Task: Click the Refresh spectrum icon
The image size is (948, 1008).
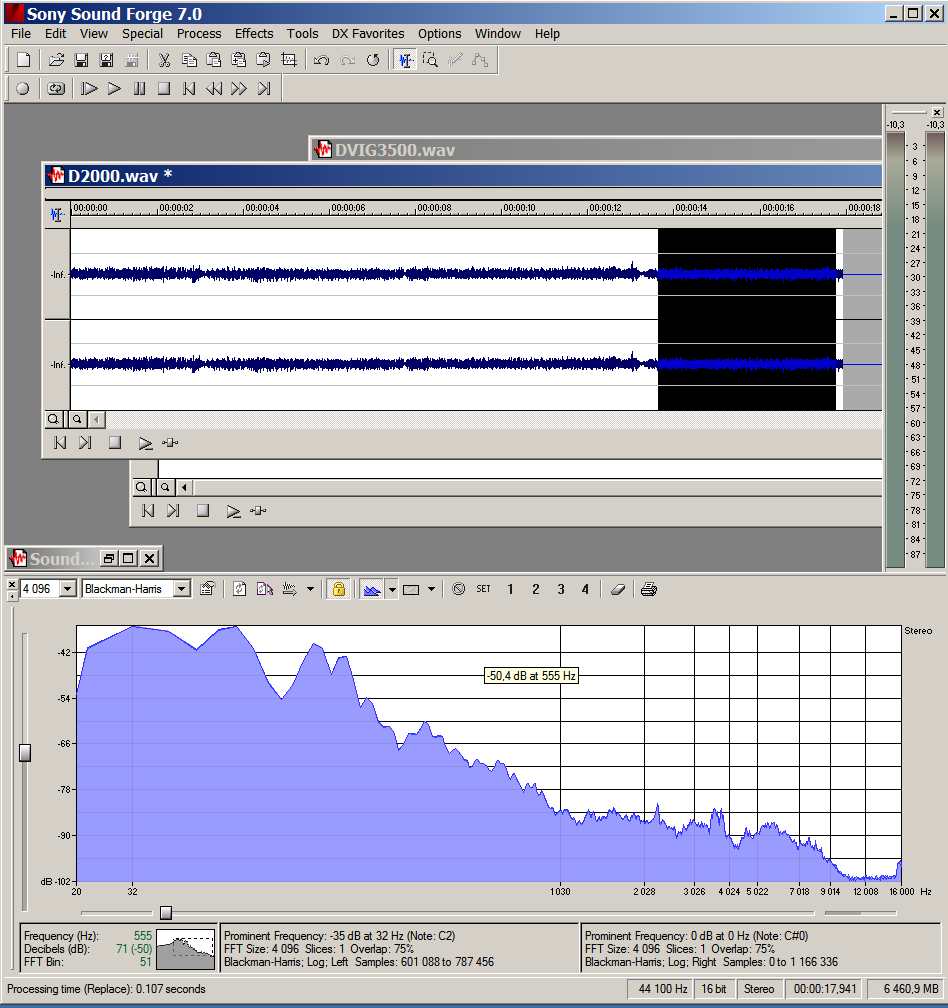Action: tap(240, 588)
